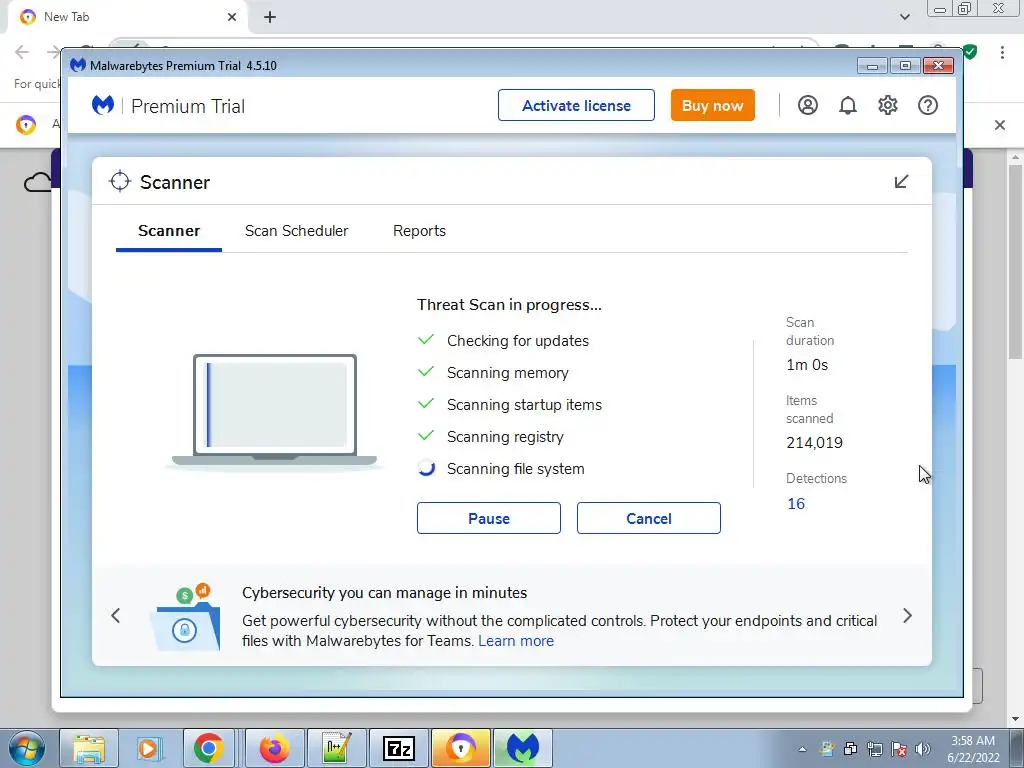The height and width of the screenshot is (768, 1024).
Task: Open the Malwarebytes help question-mark icon
Action: pyautogui.click(x=928, y=105)
